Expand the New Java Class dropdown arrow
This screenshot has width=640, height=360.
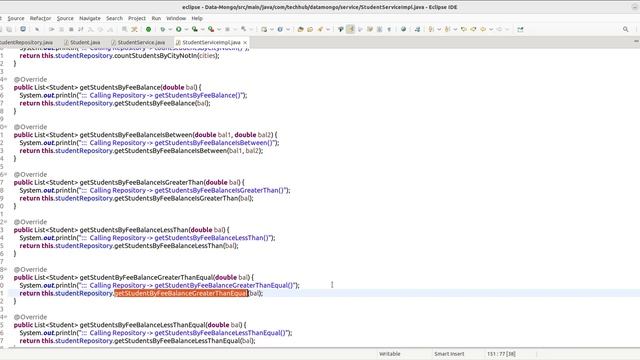coord(288,29)
